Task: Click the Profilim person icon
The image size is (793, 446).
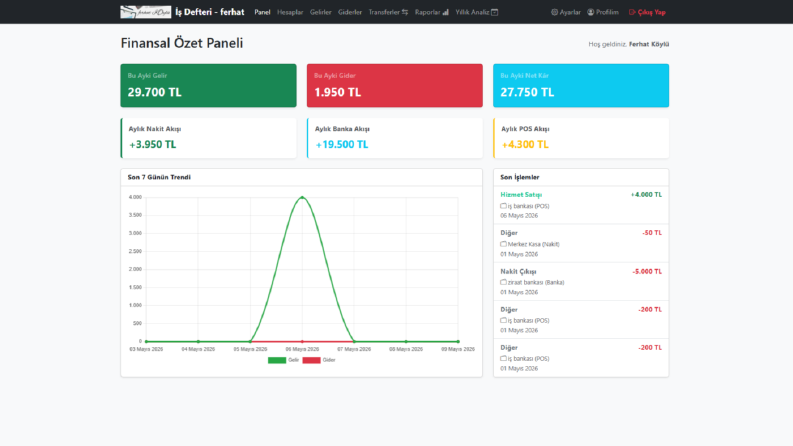Action: [591, 12]
